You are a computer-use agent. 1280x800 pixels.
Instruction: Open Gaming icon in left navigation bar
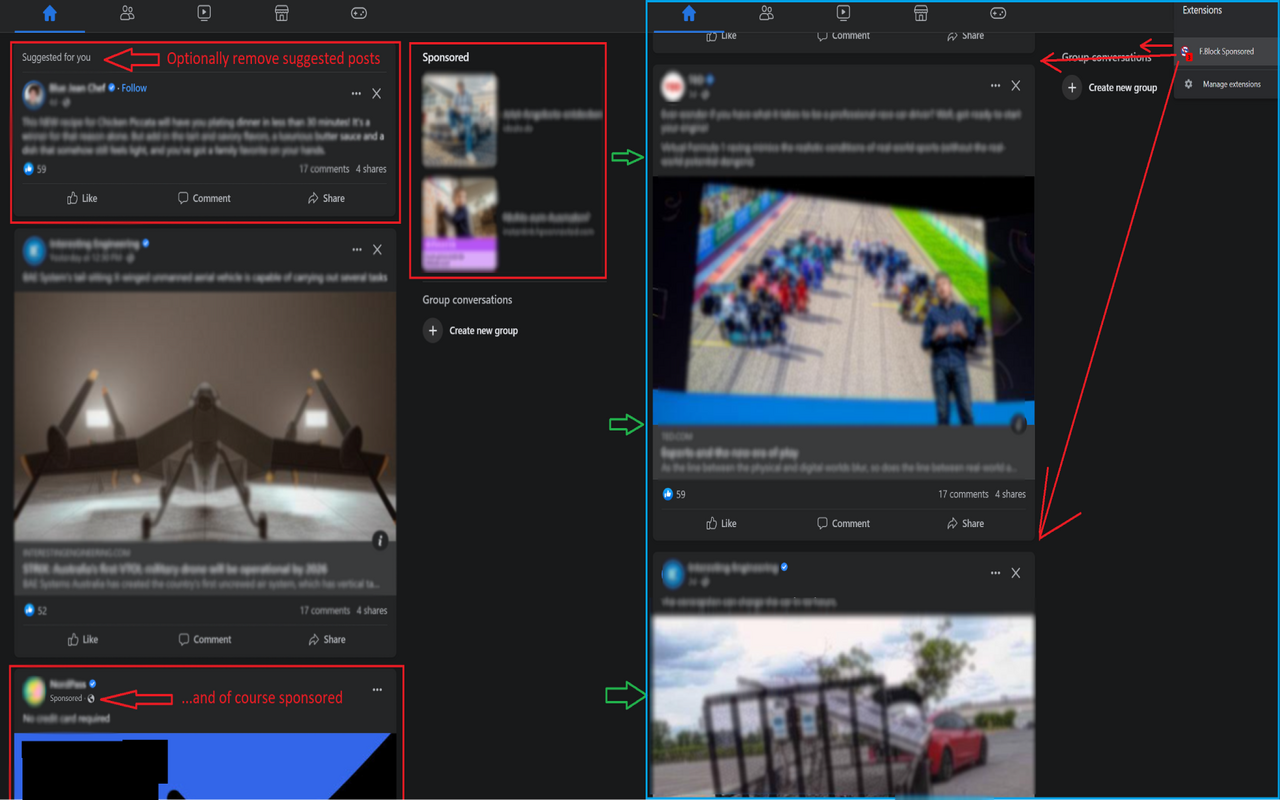358,14
